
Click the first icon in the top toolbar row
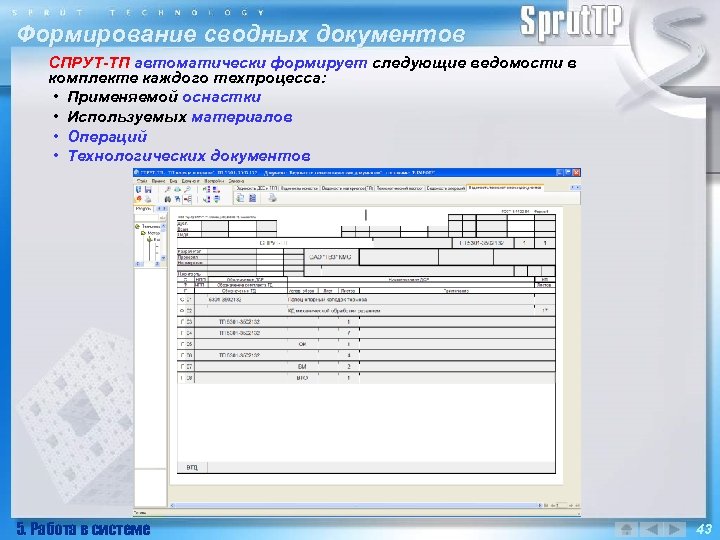click(139, 189)
